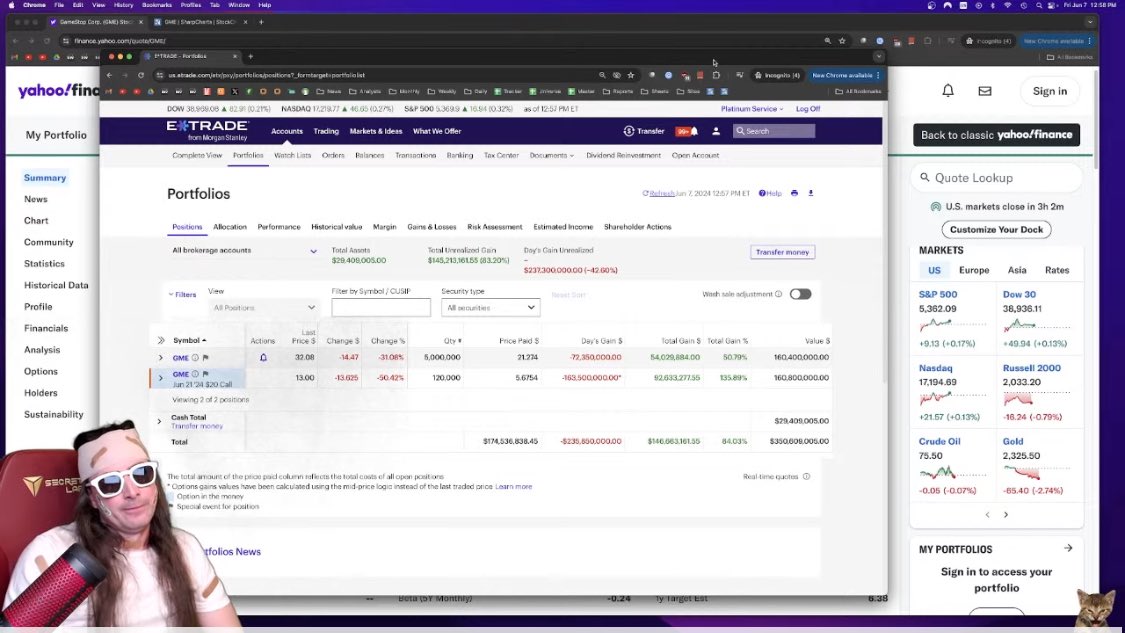Click Transfer money link under Cash Total
This screenshot has height=633, width=1125.
pos(197,426)
